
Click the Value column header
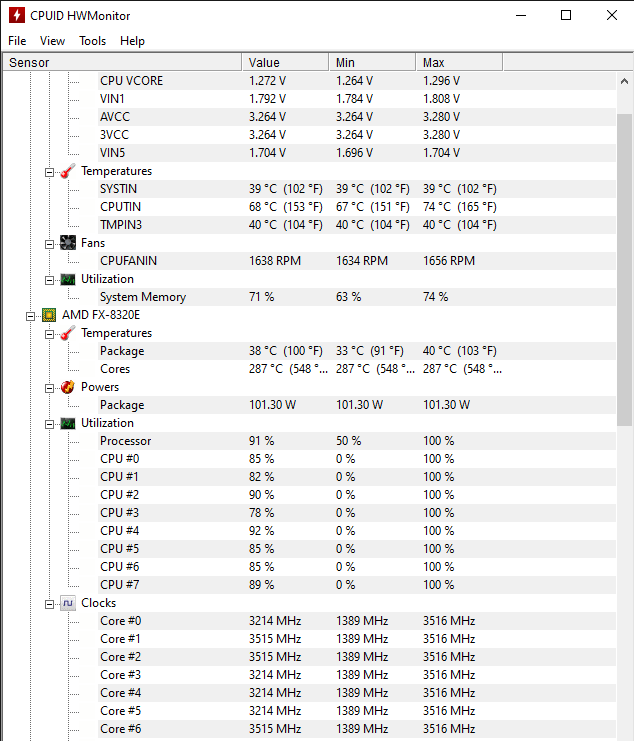click(285, 62)
